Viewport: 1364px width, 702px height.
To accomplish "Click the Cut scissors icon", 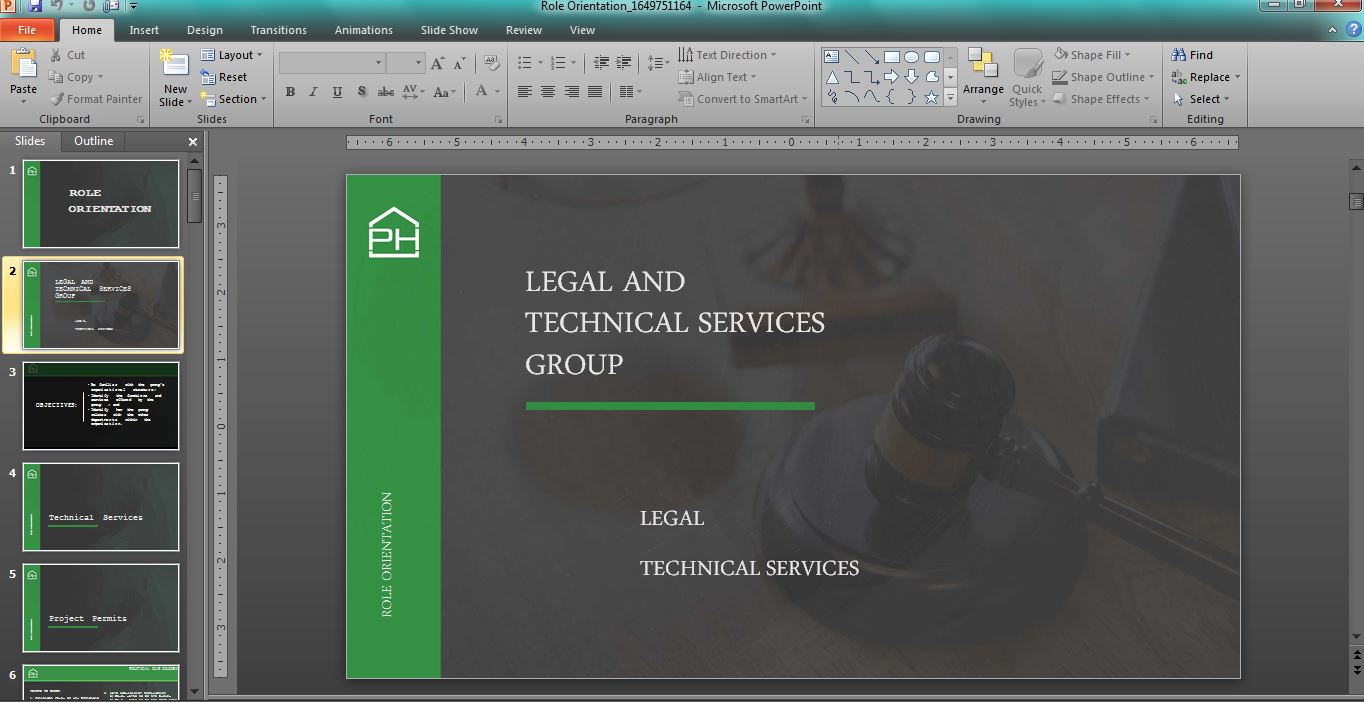I will coord(55,55).
